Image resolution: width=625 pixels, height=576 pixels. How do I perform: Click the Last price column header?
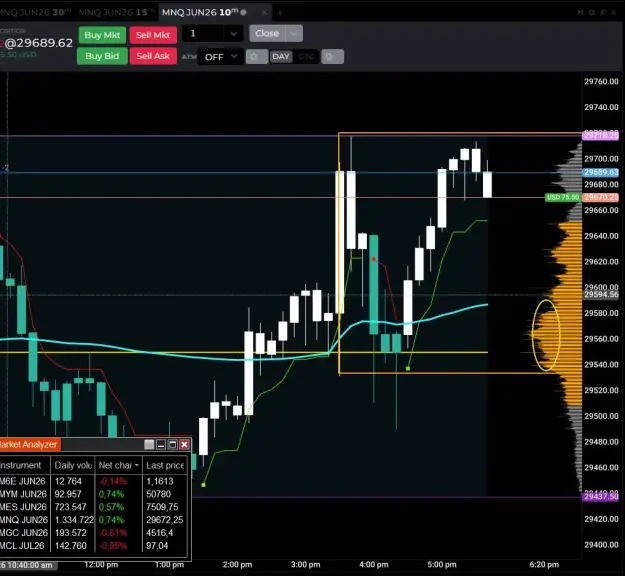pos(165,465)
